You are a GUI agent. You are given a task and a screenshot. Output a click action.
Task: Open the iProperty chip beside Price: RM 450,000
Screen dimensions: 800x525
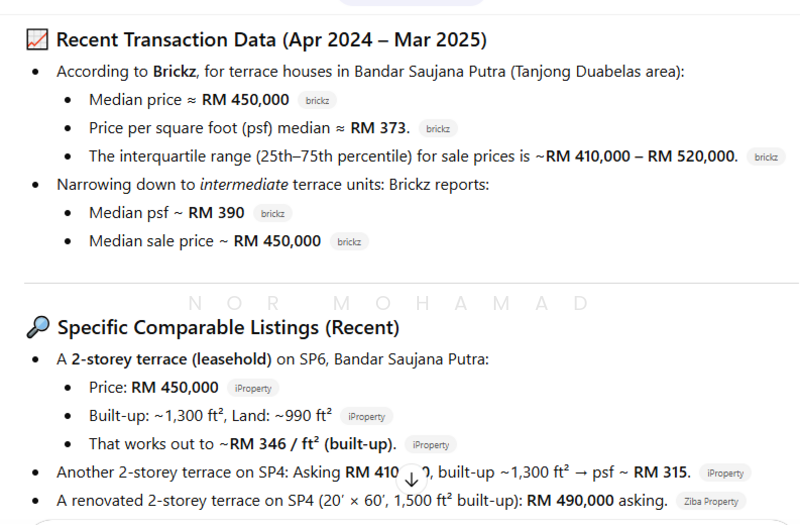[x=252, y=388]
